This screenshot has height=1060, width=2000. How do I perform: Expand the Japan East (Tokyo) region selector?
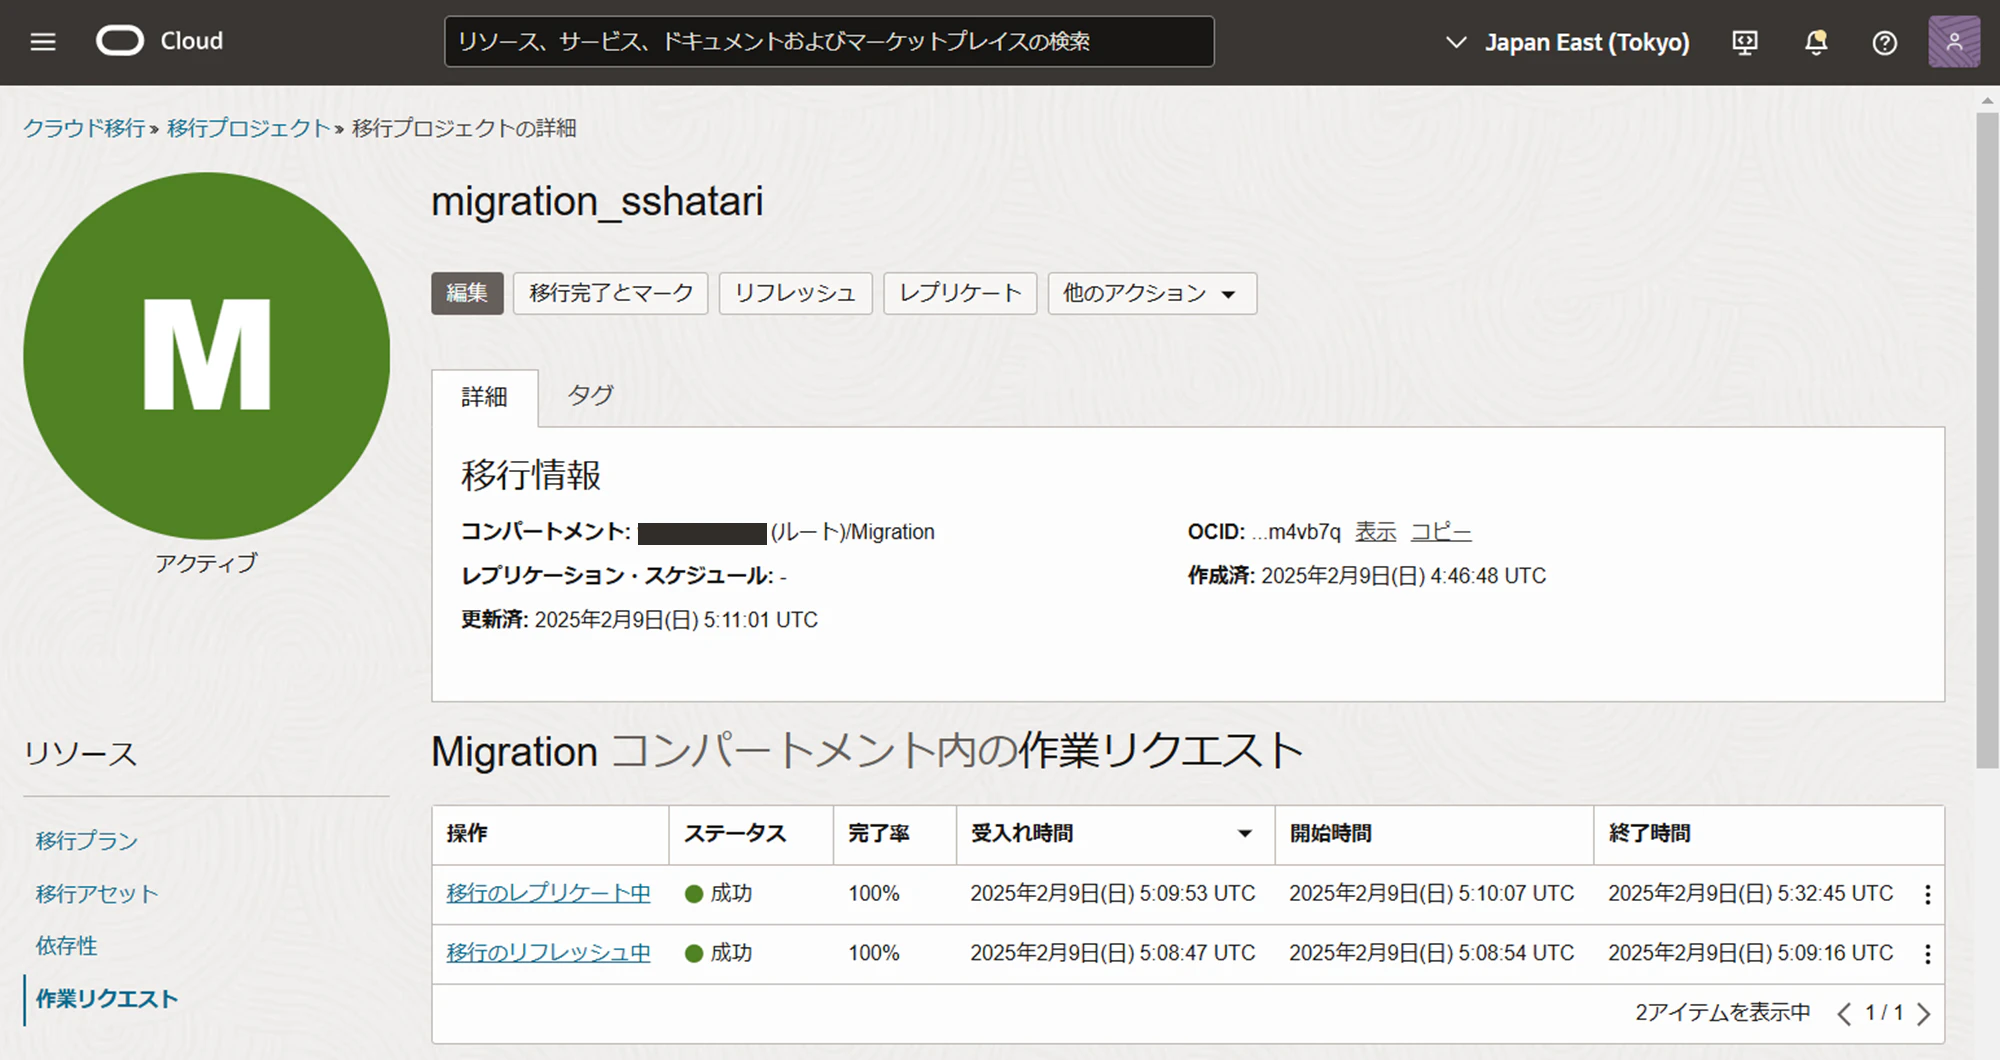1568,42
